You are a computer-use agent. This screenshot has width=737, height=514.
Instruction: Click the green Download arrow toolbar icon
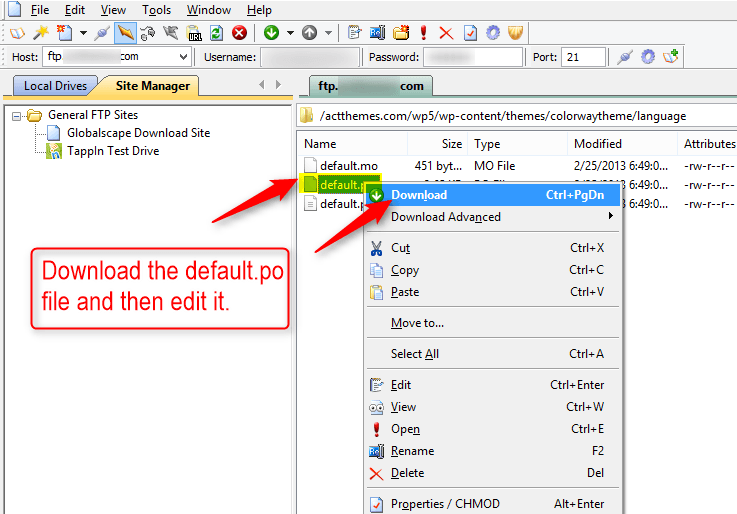(271, 33)
